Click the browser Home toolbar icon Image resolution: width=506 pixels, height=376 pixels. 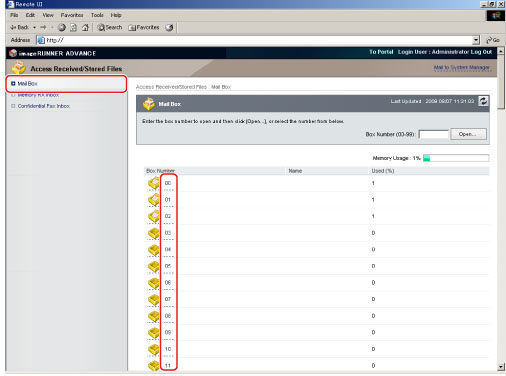click(x=85, y=28)
